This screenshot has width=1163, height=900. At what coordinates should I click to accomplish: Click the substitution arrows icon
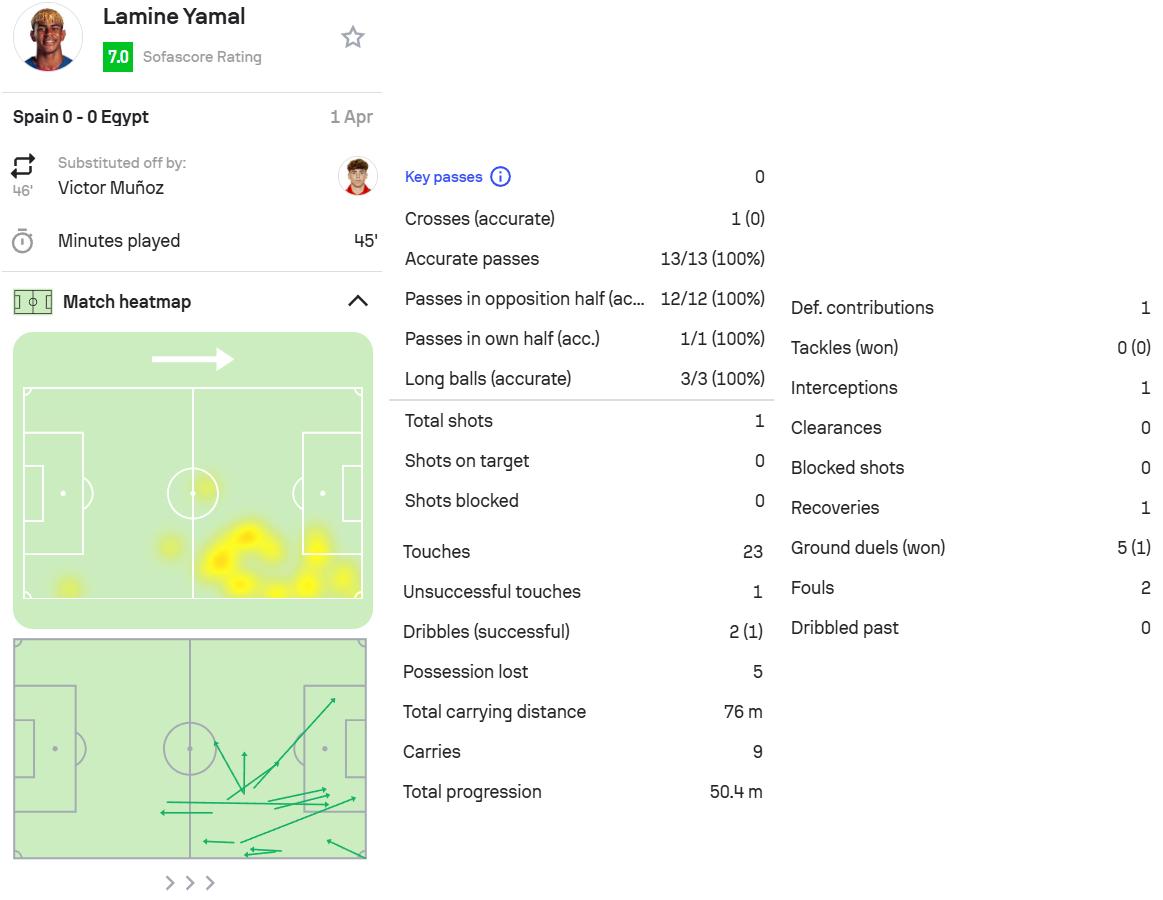click(23, 165)
